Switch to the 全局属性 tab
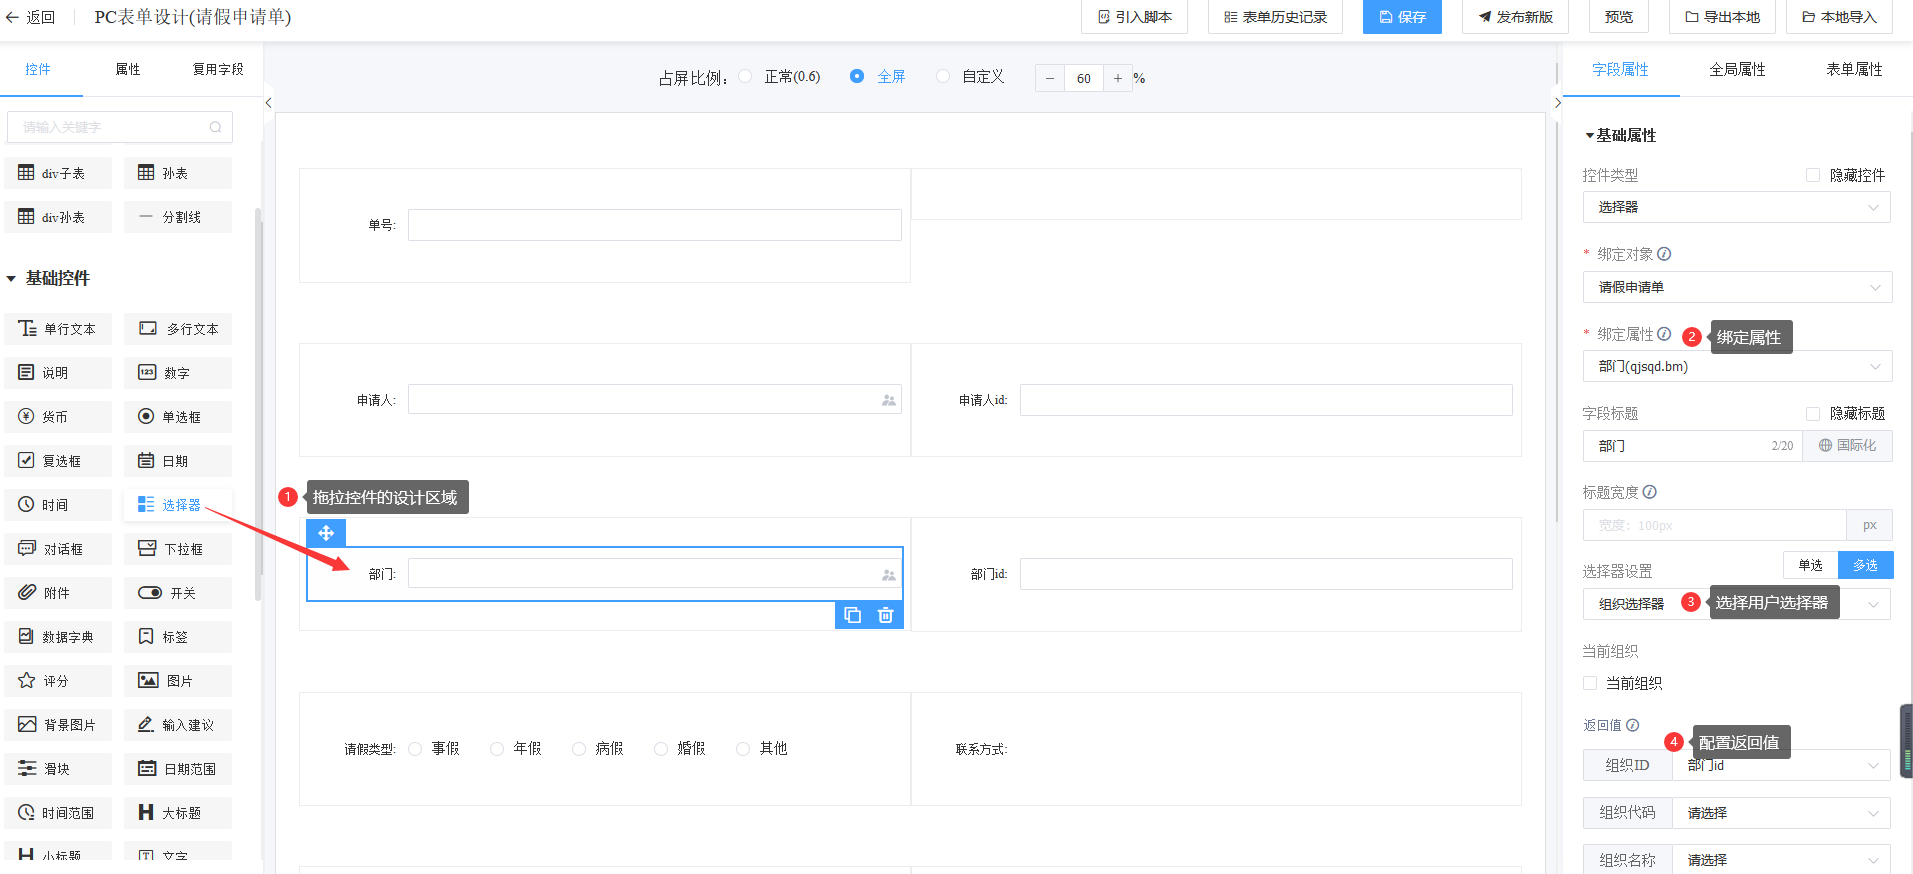 pos(1737,69)
